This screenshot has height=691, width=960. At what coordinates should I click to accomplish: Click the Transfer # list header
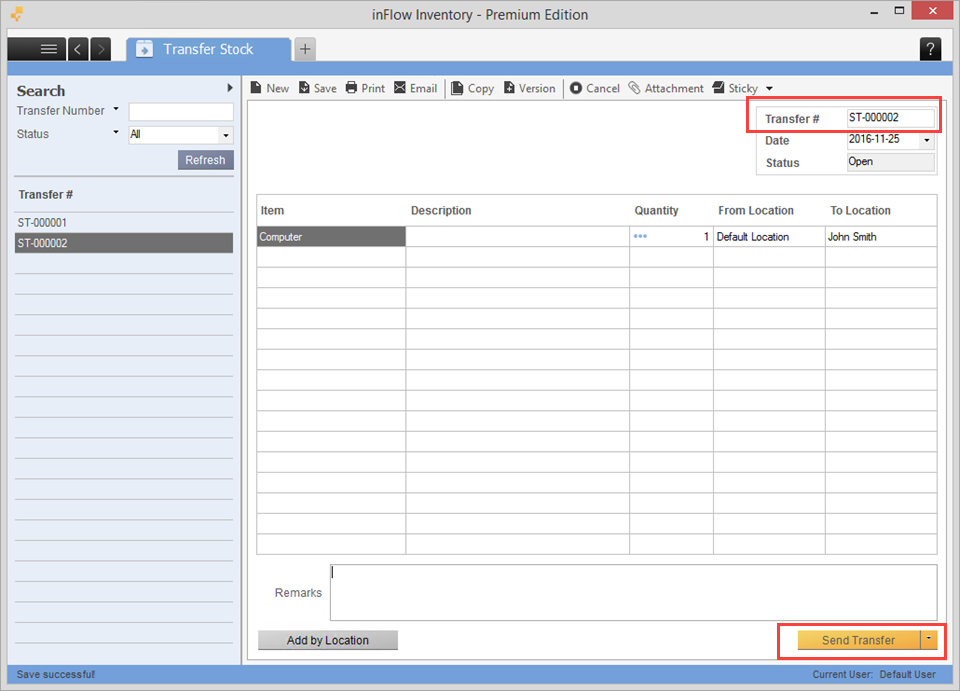[x=45, y=195]
